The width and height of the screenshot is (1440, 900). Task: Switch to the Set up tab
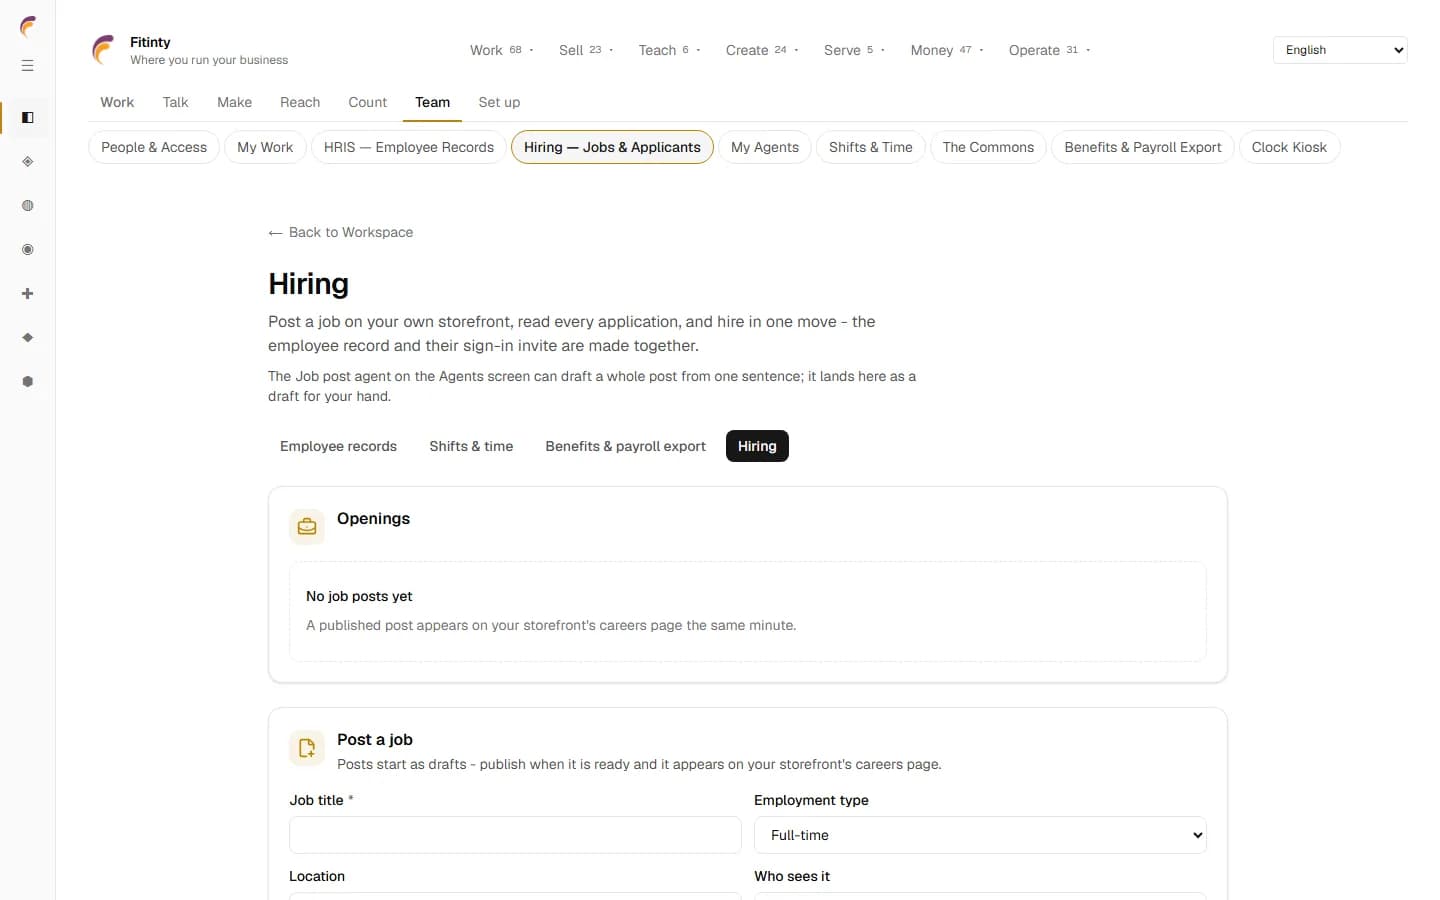499,102
